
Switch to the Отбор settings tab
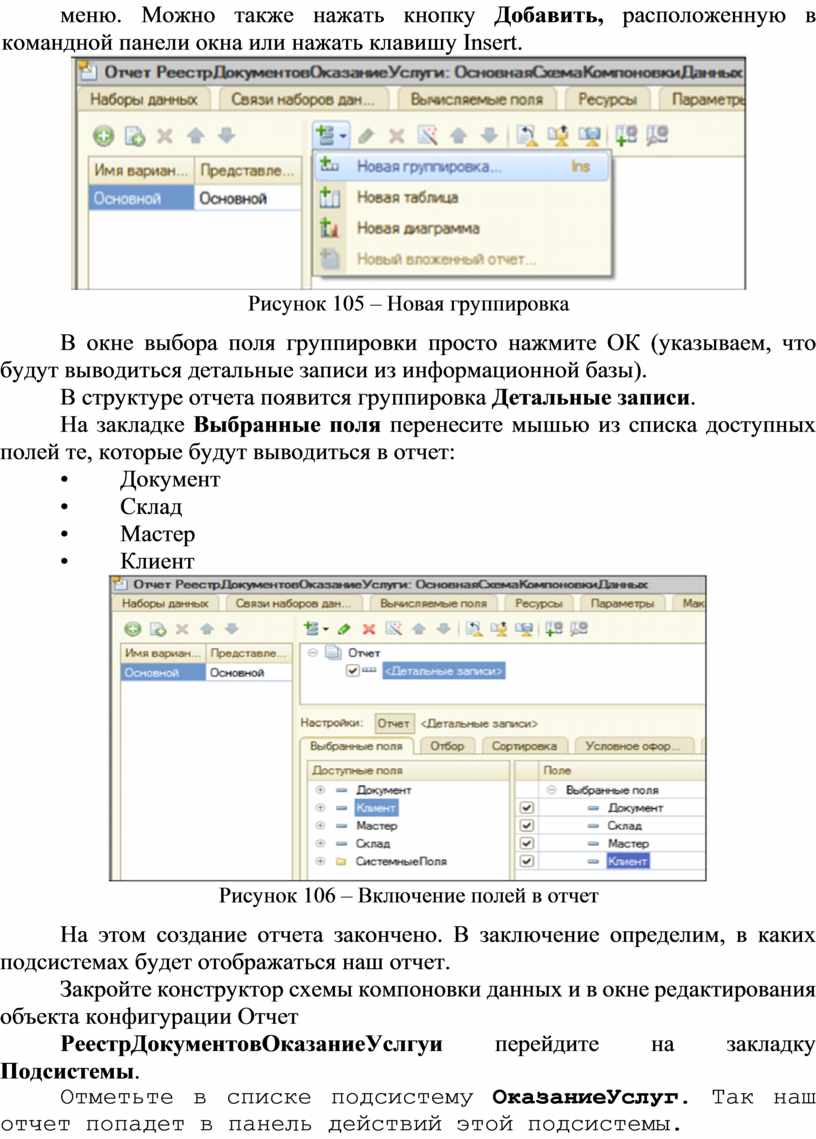[x=447, y=746]
